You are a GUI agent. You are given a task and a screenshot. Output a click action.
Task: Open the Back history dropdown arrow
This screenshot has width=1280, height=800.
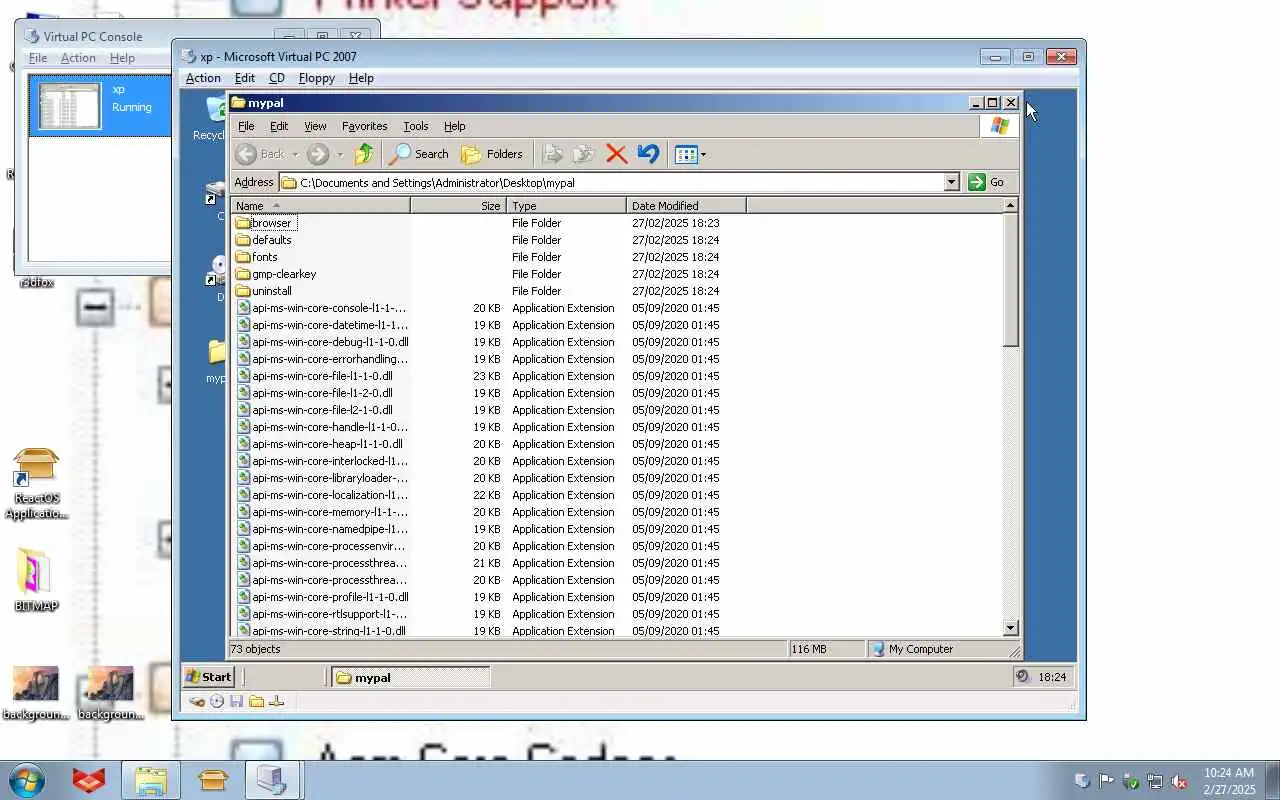(295, 154)
